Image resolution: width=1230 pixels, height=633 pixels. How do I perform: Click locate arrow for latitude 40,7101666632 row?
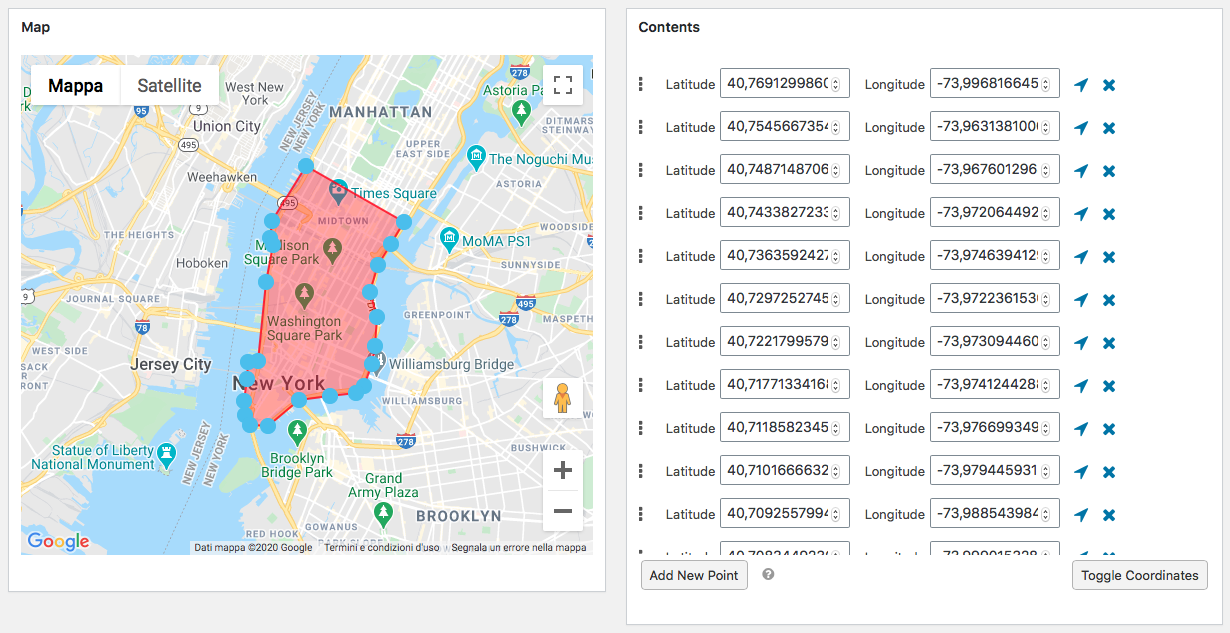click(1080, 472)
